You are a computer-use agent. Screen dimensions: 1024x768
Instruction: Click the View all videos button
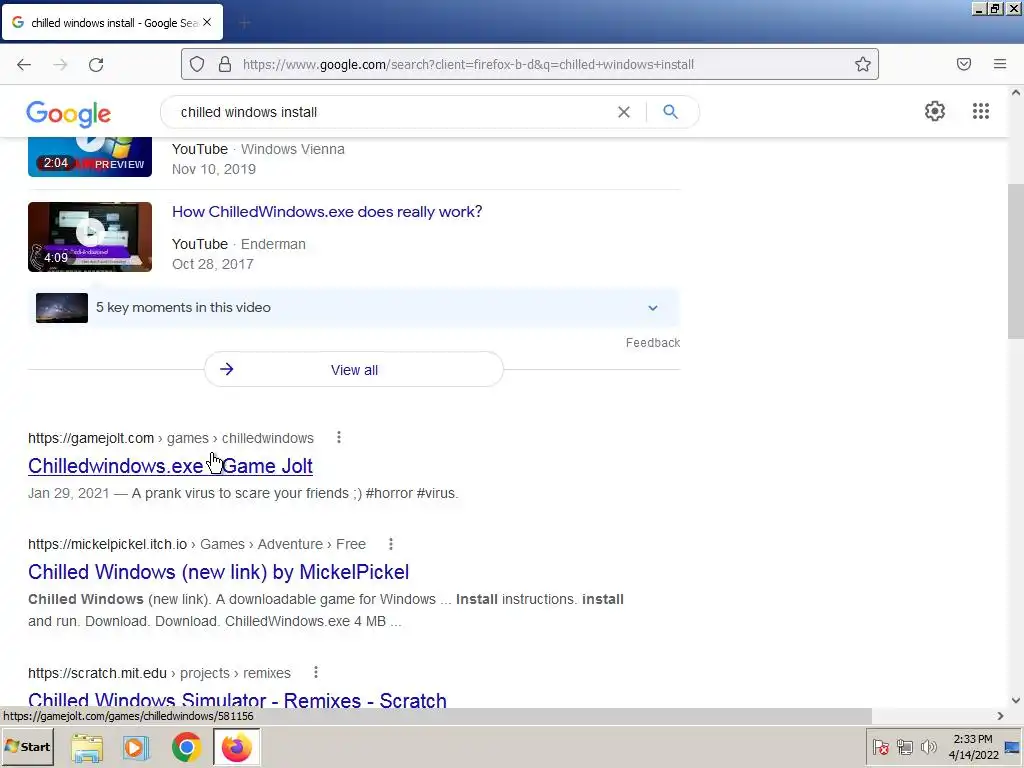pos(353,370)
